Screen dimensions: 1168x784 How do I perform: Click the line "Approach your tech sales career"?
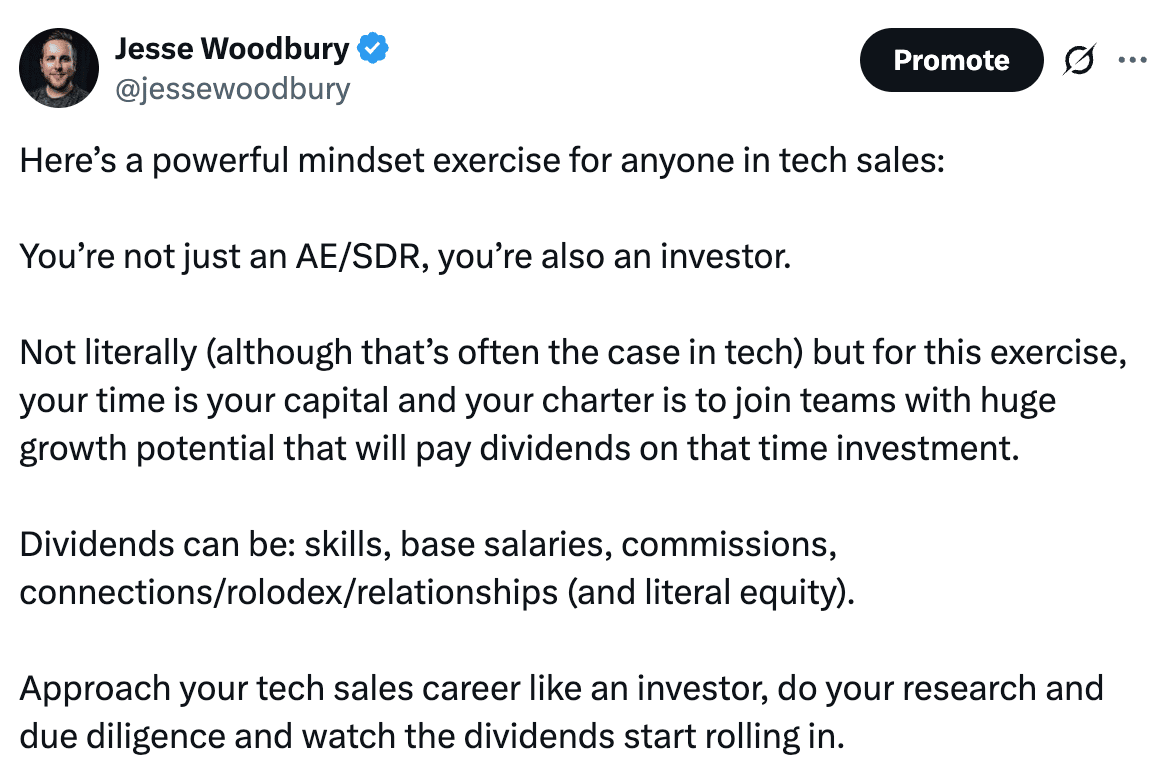point(562,689)
